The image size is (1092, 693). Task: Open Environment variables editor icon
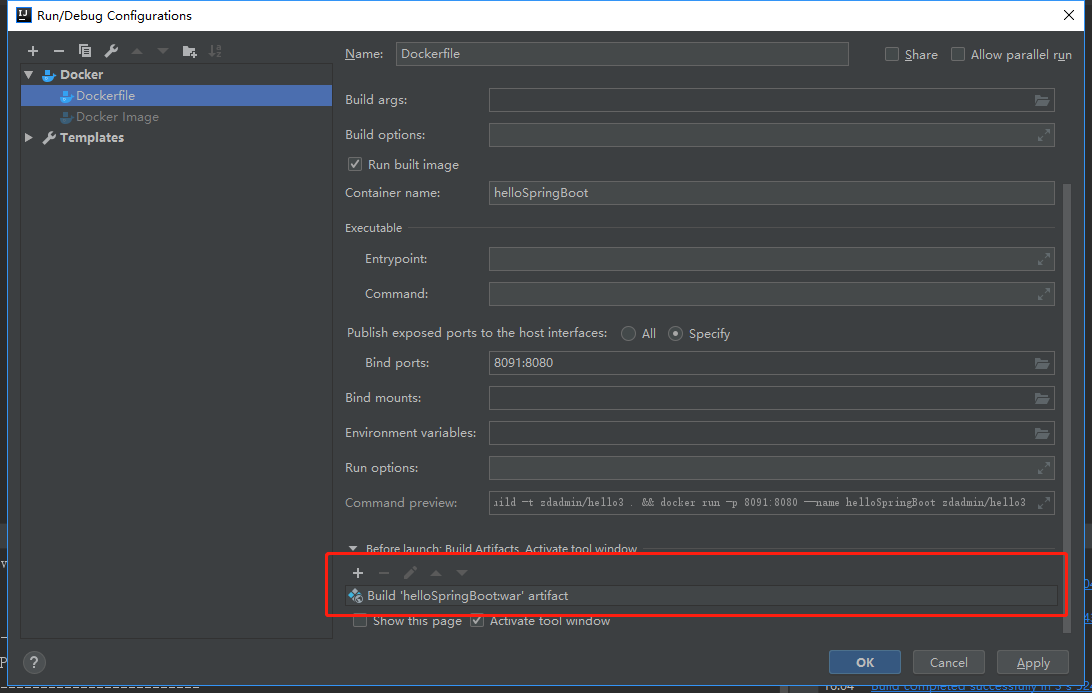coord(1041,433)
